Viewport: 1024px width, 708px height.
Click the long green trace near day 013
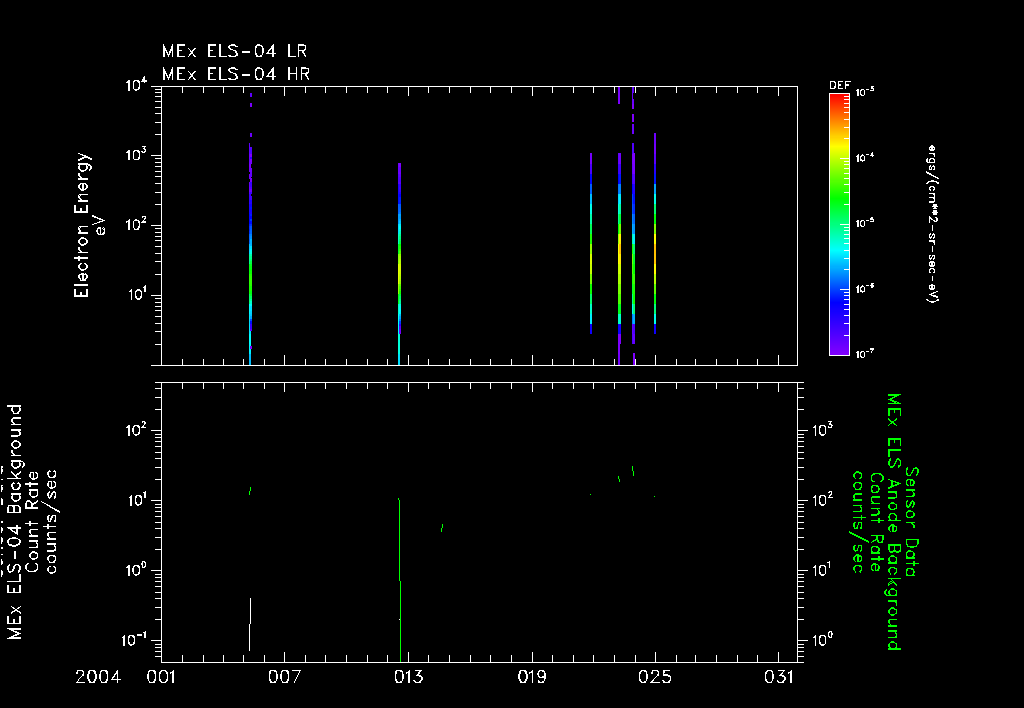coord(400,580)
